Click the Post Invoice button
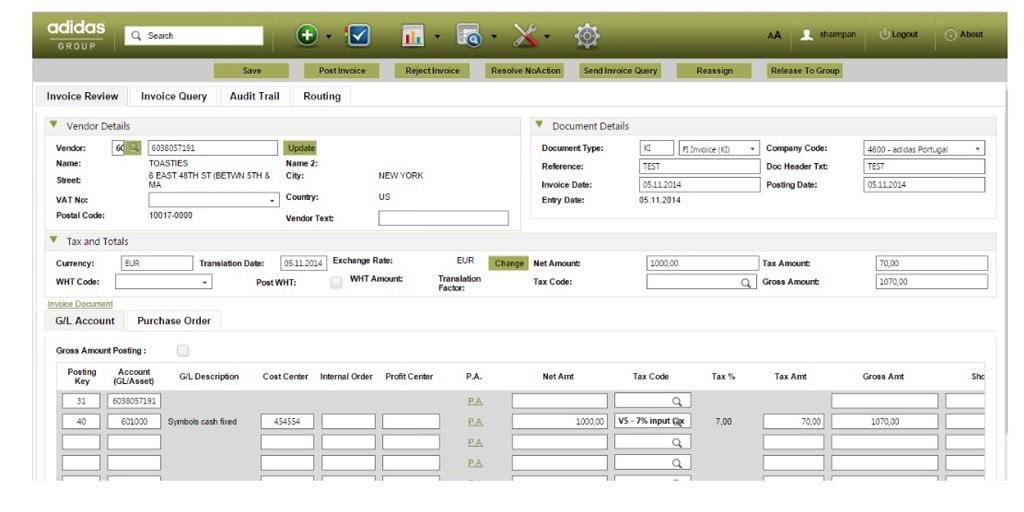 tap(342, 71)
